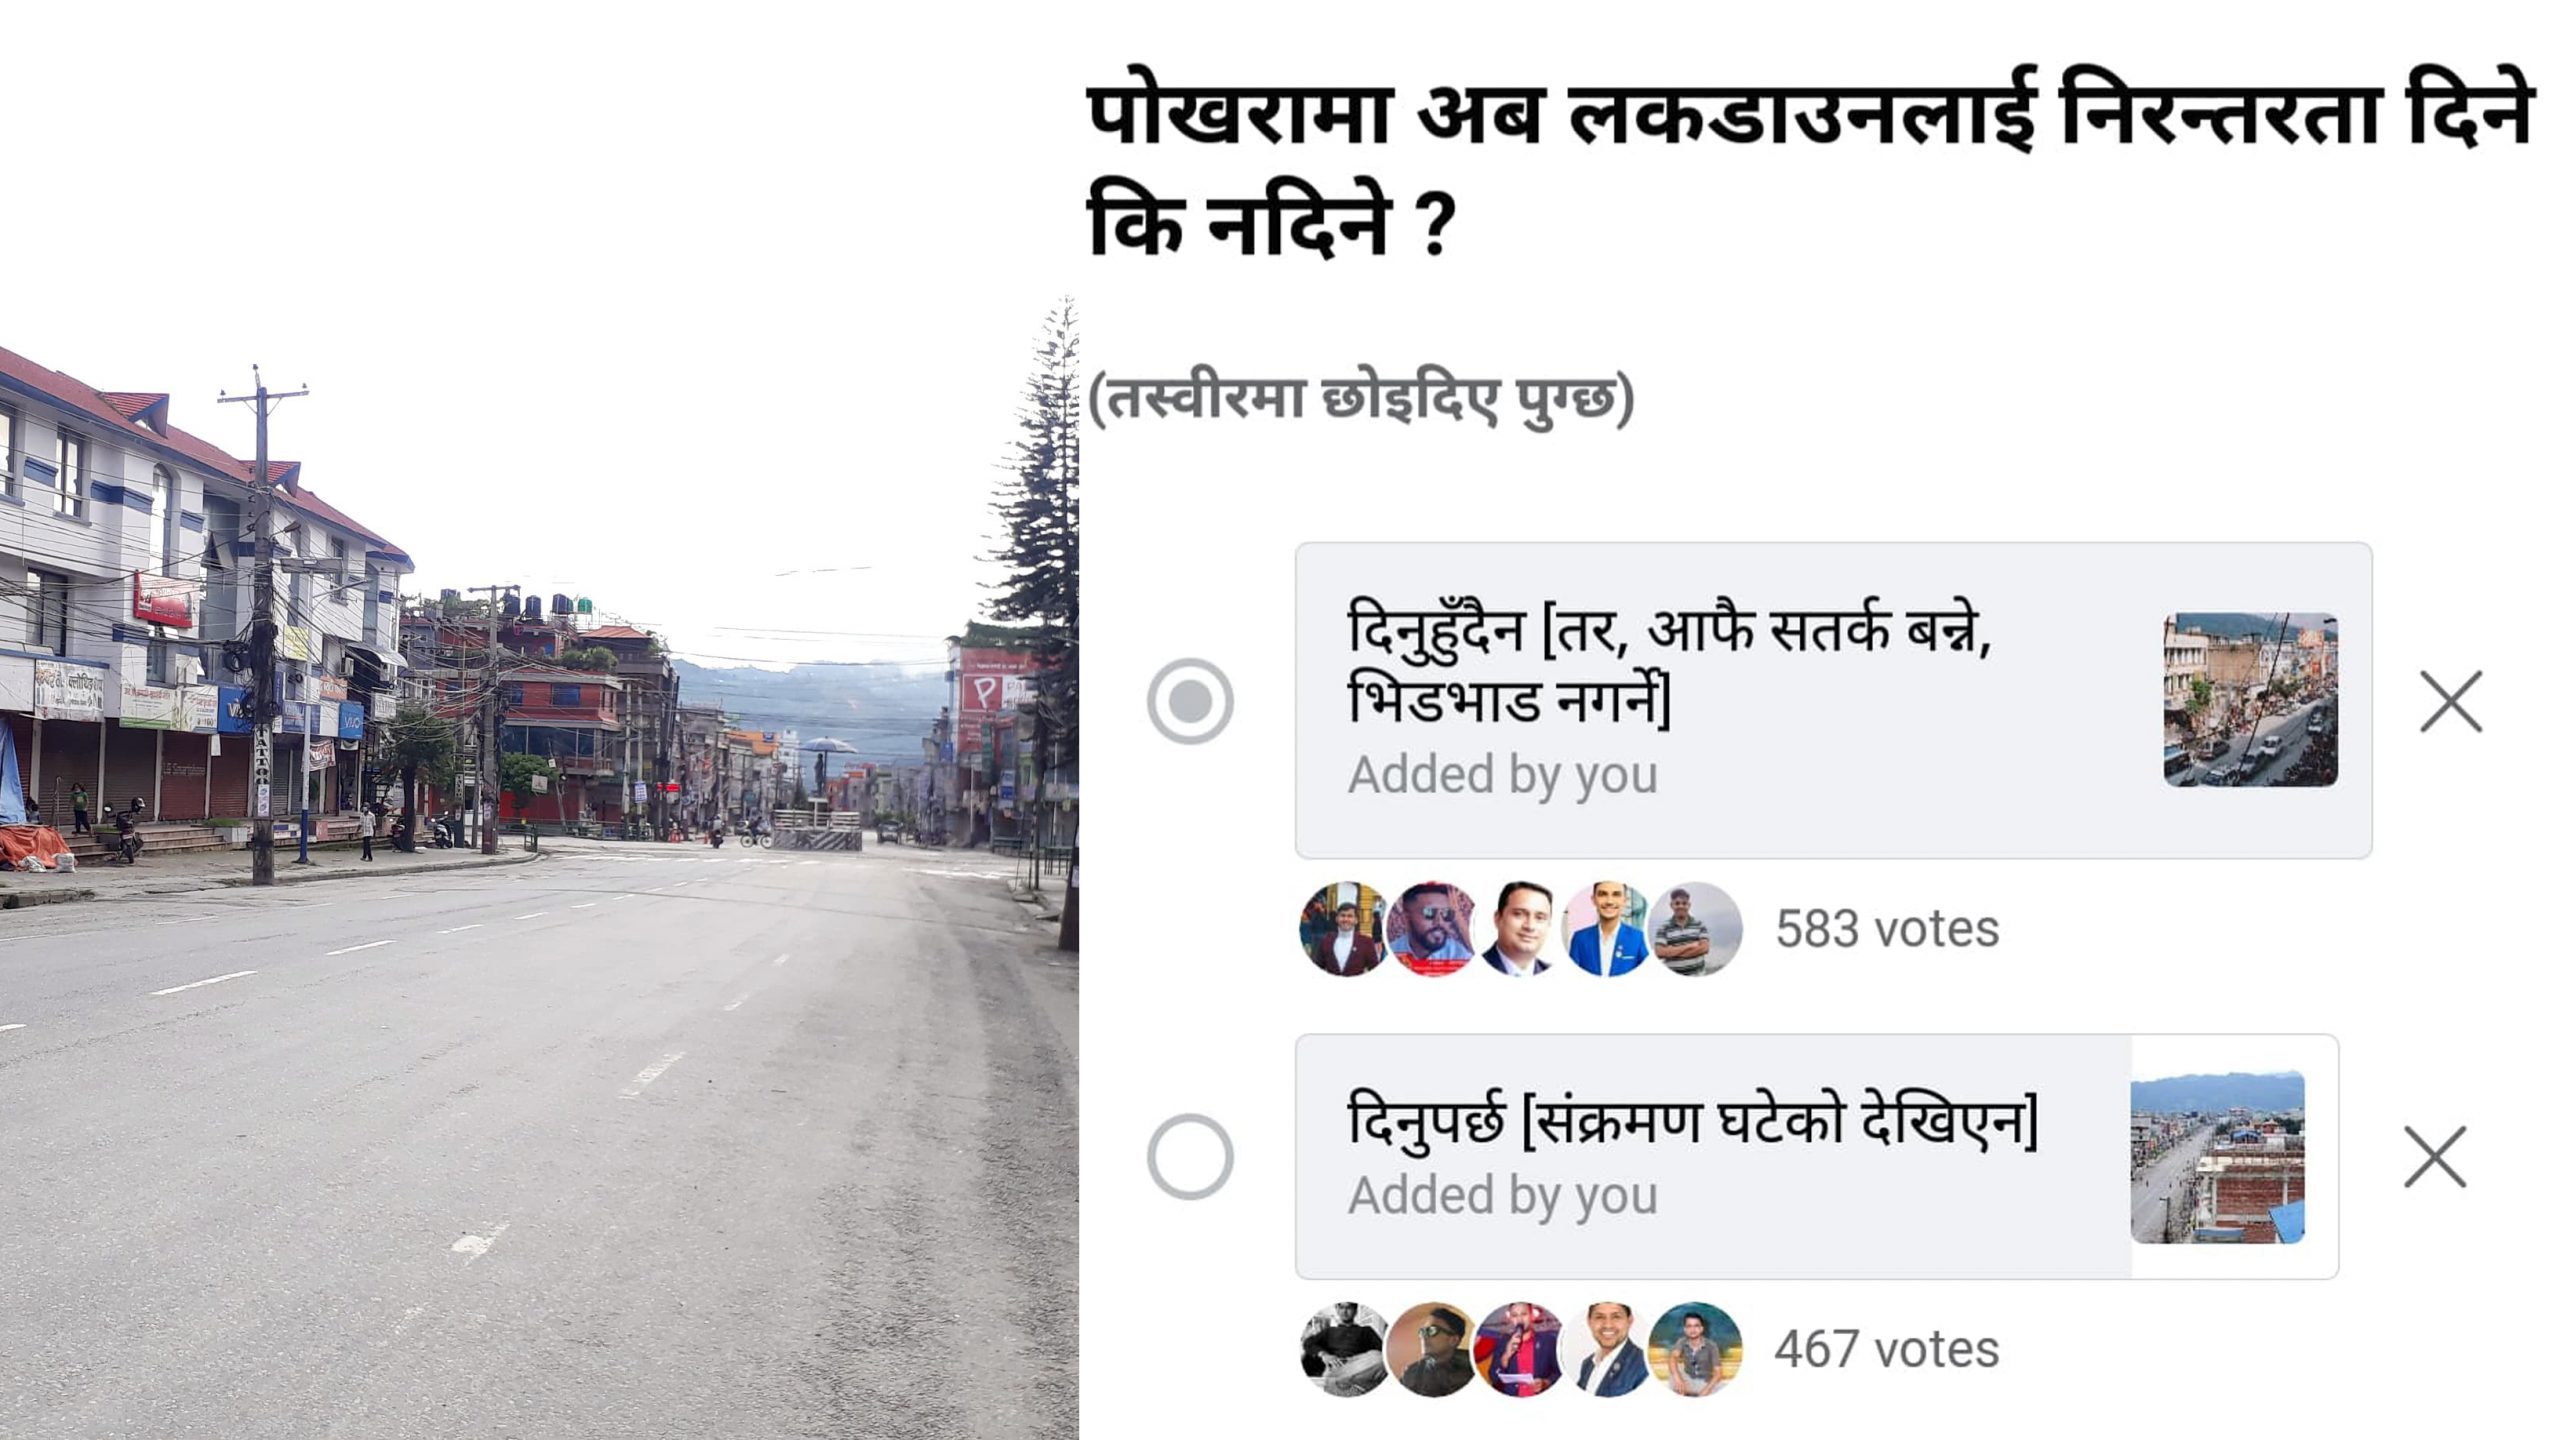The width and height of the screenshot is (2560, 1440).
Task: Click the fourth voter avatar beside 583 votes
Action: click(x=1607, y=929)
